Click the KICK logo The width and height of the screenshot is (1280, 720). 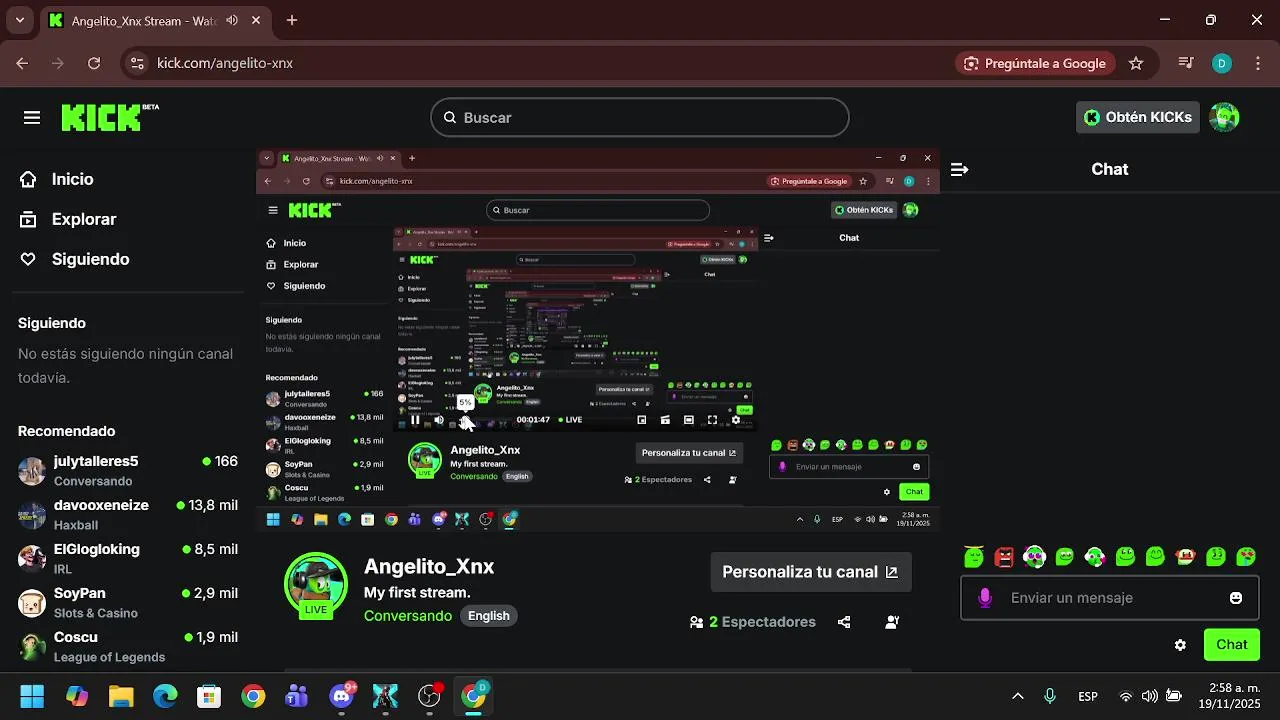[109, 117]
